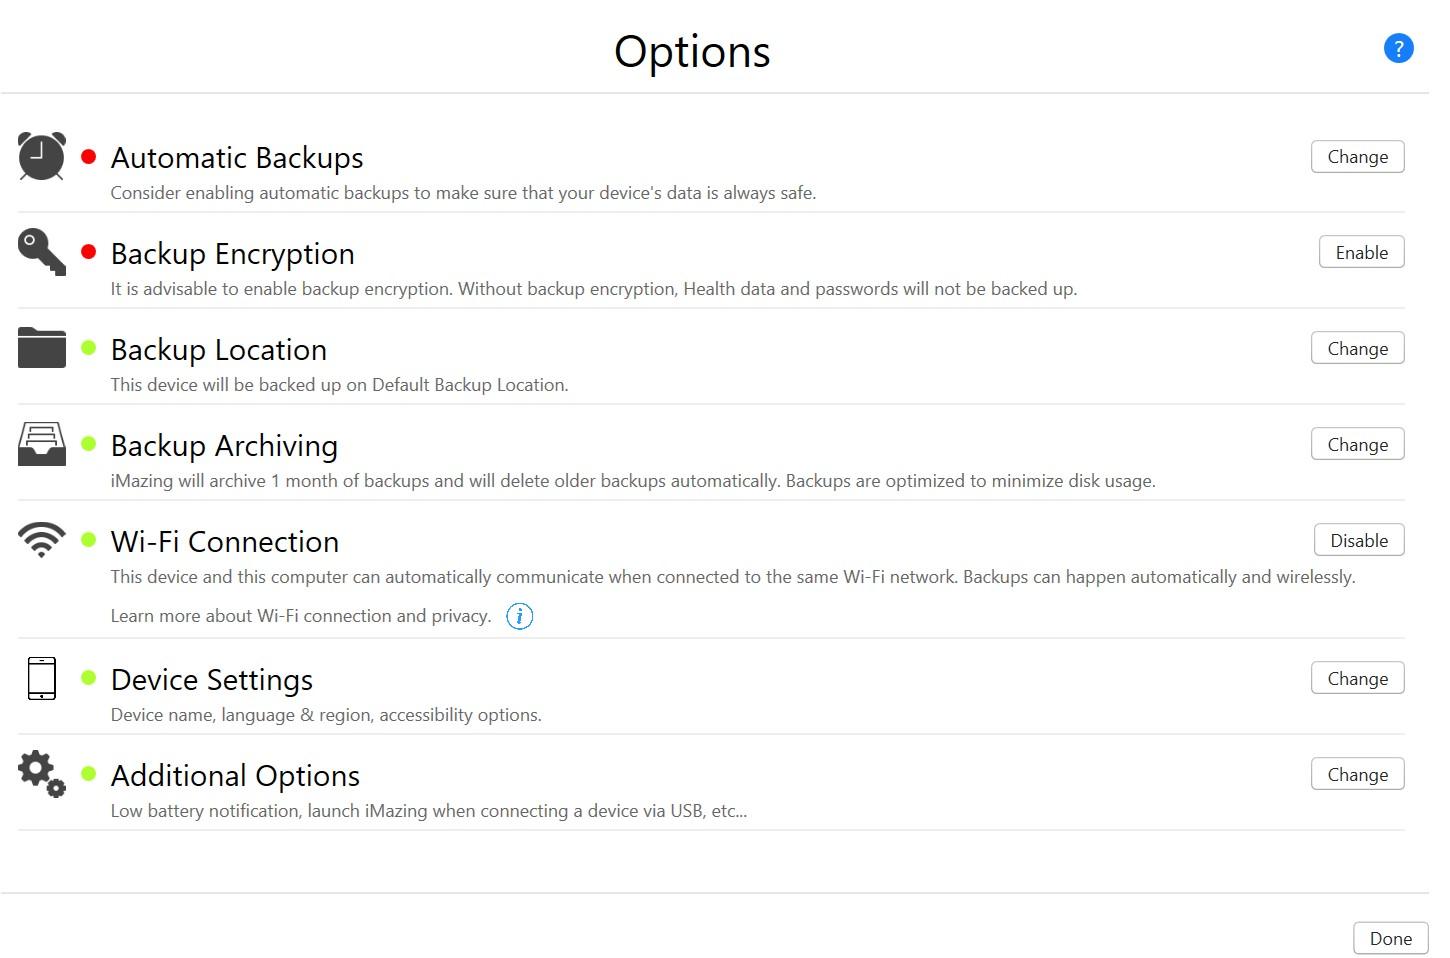Click the key icon for Backup Encryption
1450x958 pixels.
point(42,251)
